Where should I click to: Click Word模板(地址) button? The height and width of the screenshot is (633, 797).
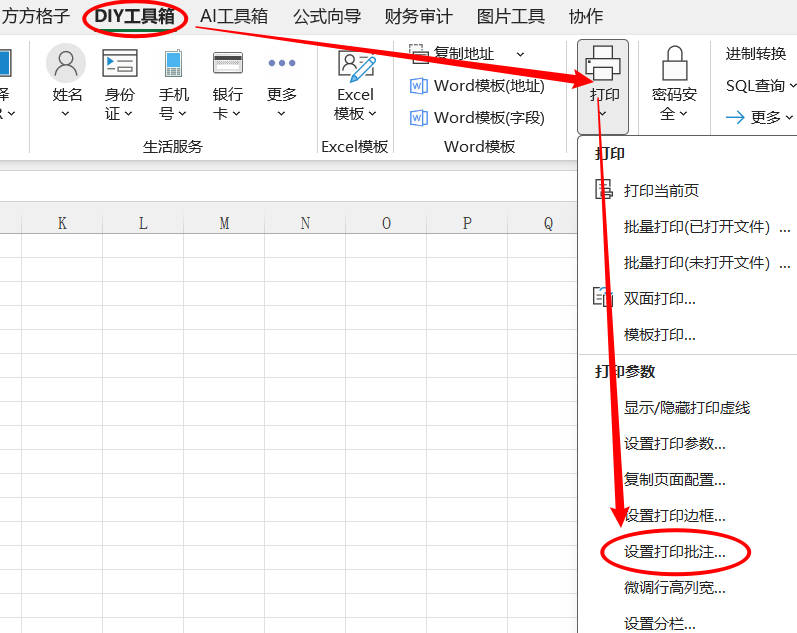click(x=478, y=85)
